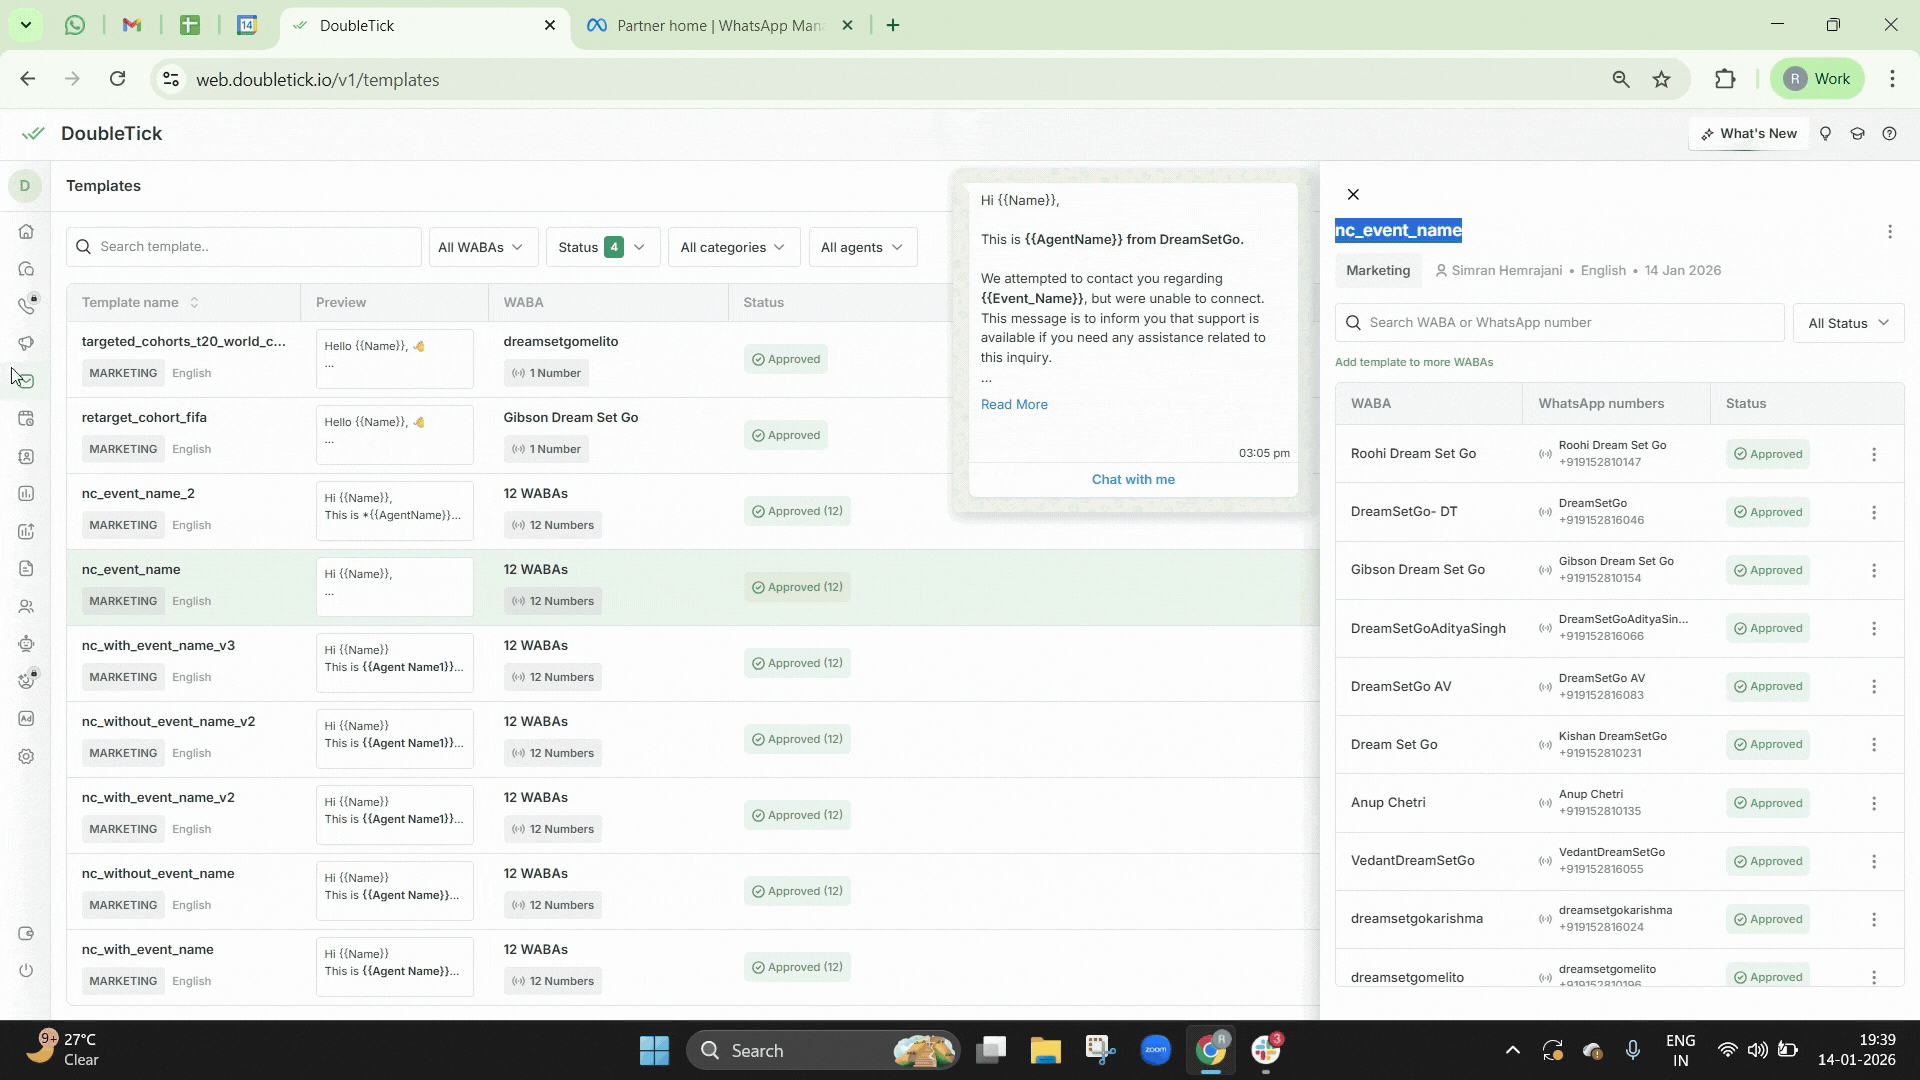The width and height of the screenshot is (1920, 1080).
Task: Sort by Template name column header
Action: pos(140,303)
